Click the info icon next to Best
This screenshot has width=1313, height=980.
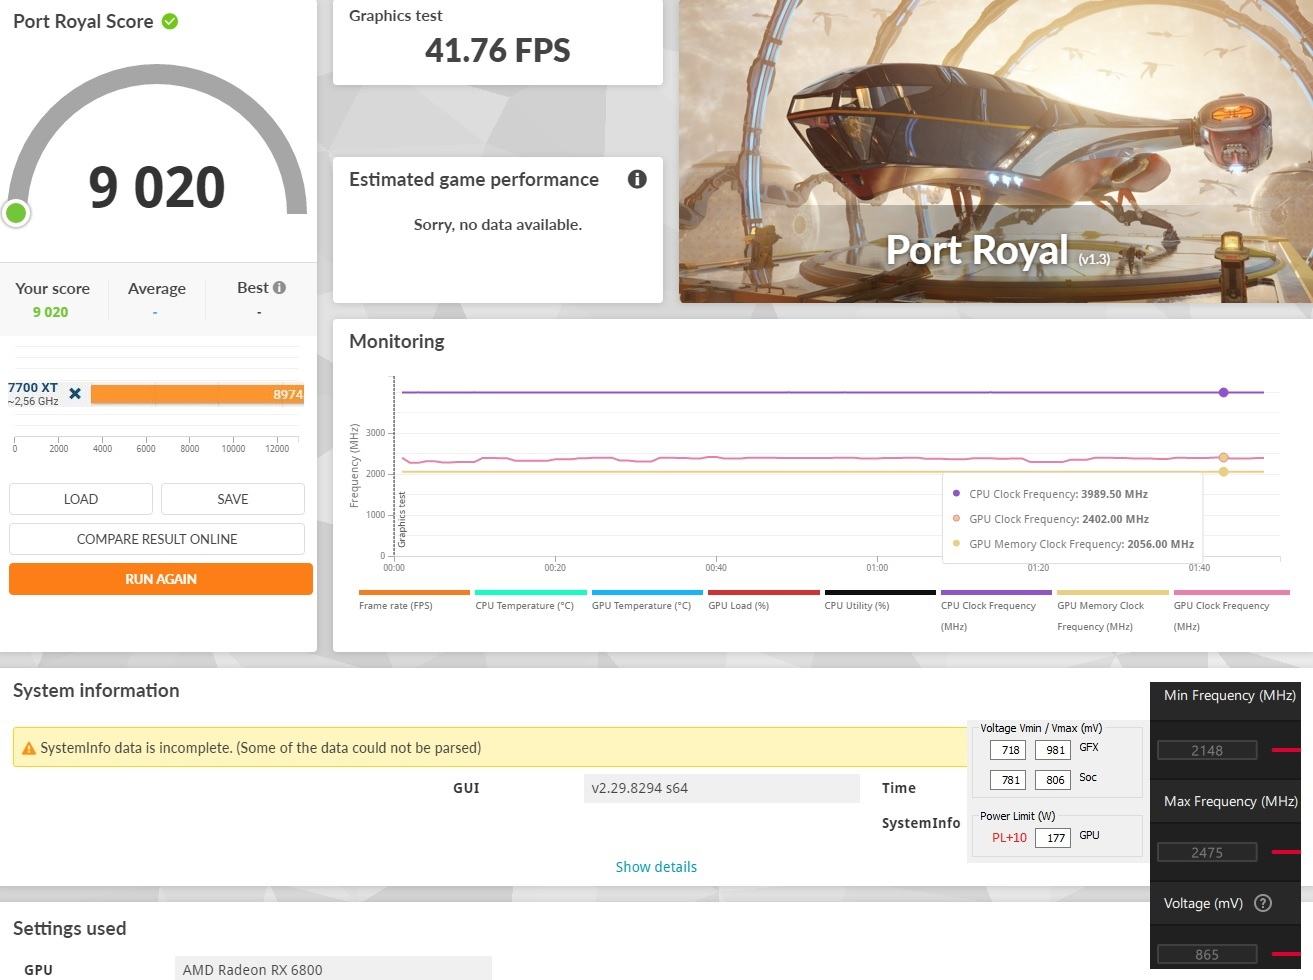tap(279, 287)
